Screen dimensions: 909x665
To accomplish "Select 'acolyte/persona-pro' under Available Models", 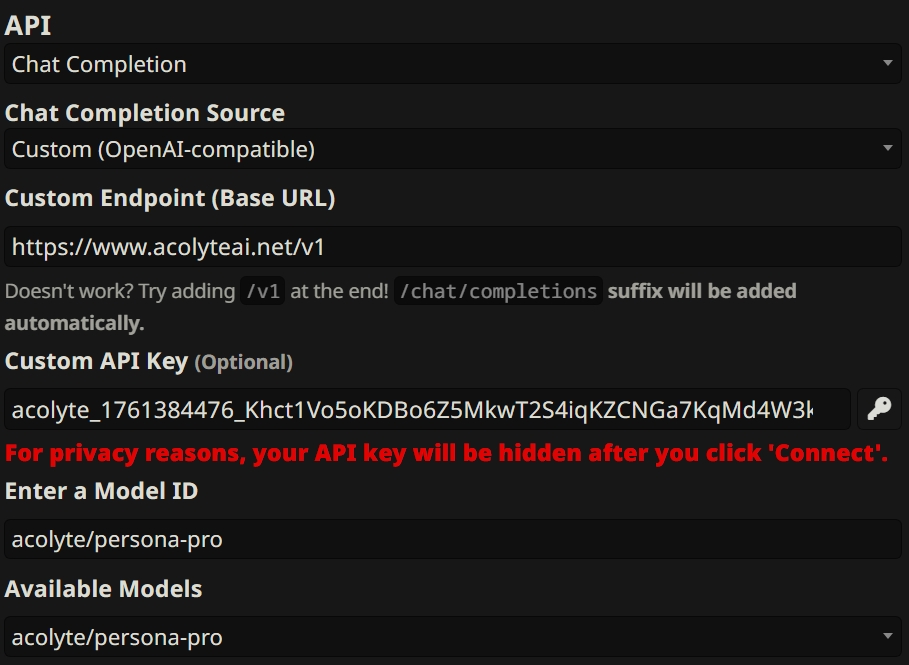I will pyautogui.click(x=450, y=636).
